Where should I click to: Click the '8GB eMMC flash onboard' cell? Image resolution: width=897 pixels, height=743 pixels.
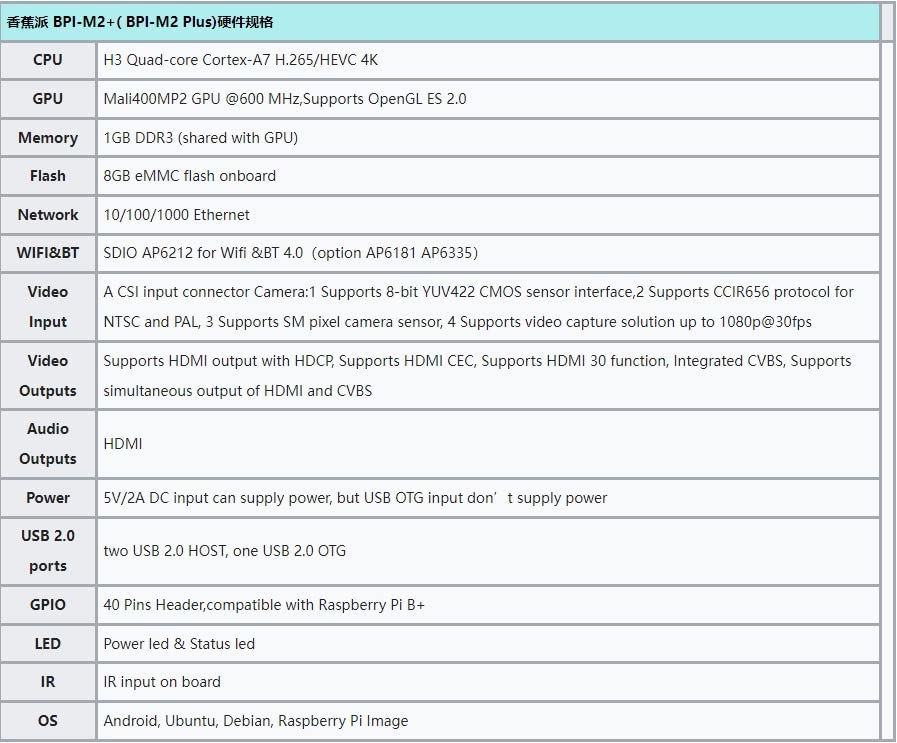pos(189,176)
